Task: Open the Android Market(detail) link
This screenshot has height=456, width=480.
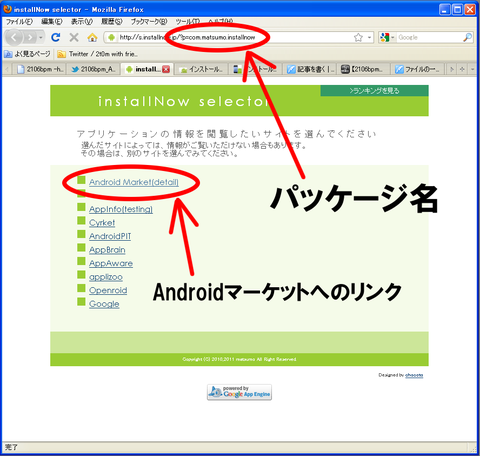Action: click(x=134, y=182)
